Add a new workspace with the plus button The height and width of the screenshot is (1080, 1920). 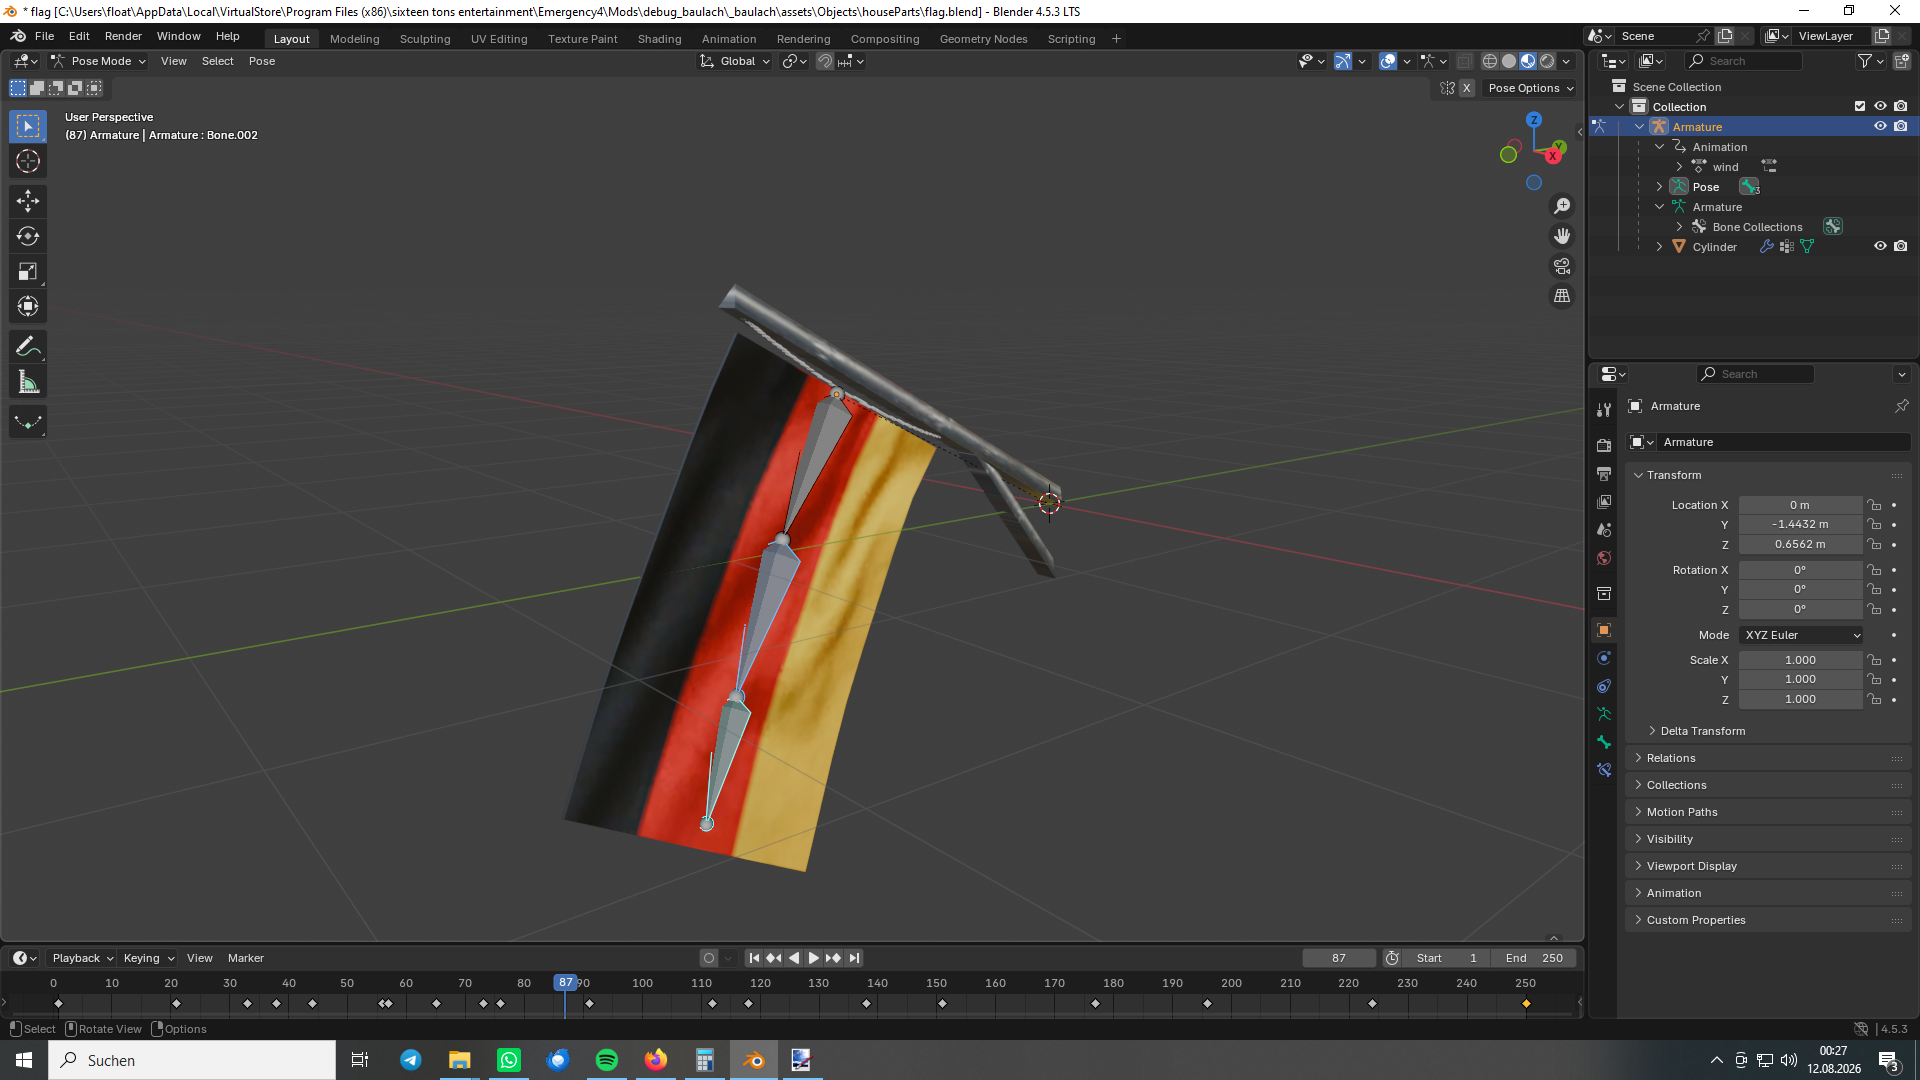pos(1116,39)
